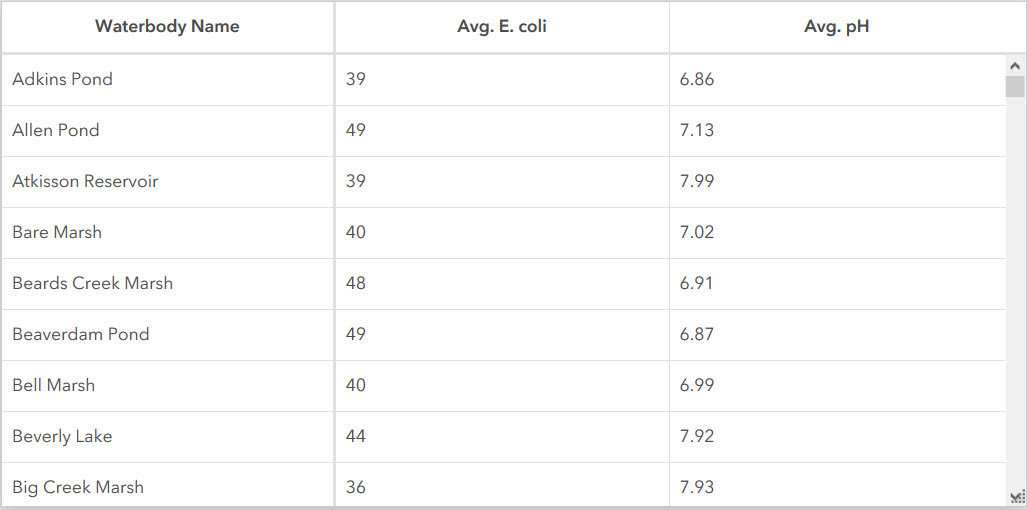The height and width of the screenshot is (510, 1027).
Task: Select the Bare Marsh entry
Action: tap(57, 232)
